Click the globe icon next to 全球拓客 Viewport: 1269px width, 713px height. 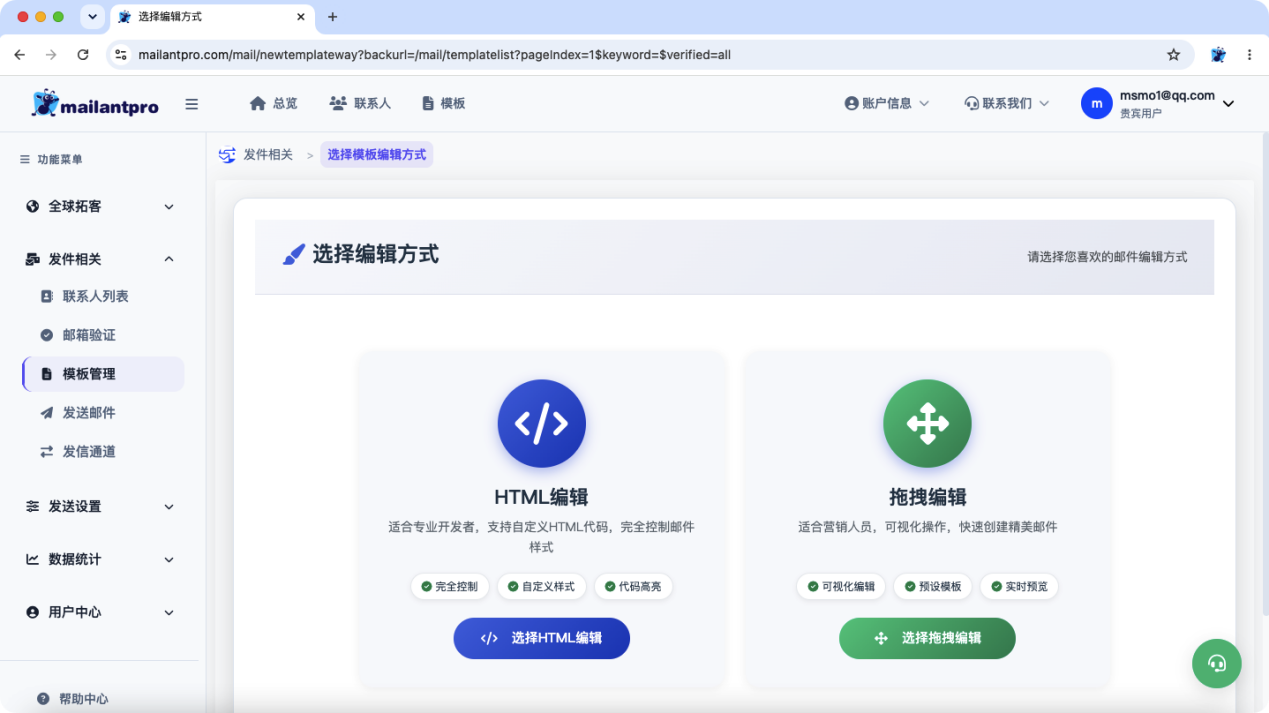point(32,206)
